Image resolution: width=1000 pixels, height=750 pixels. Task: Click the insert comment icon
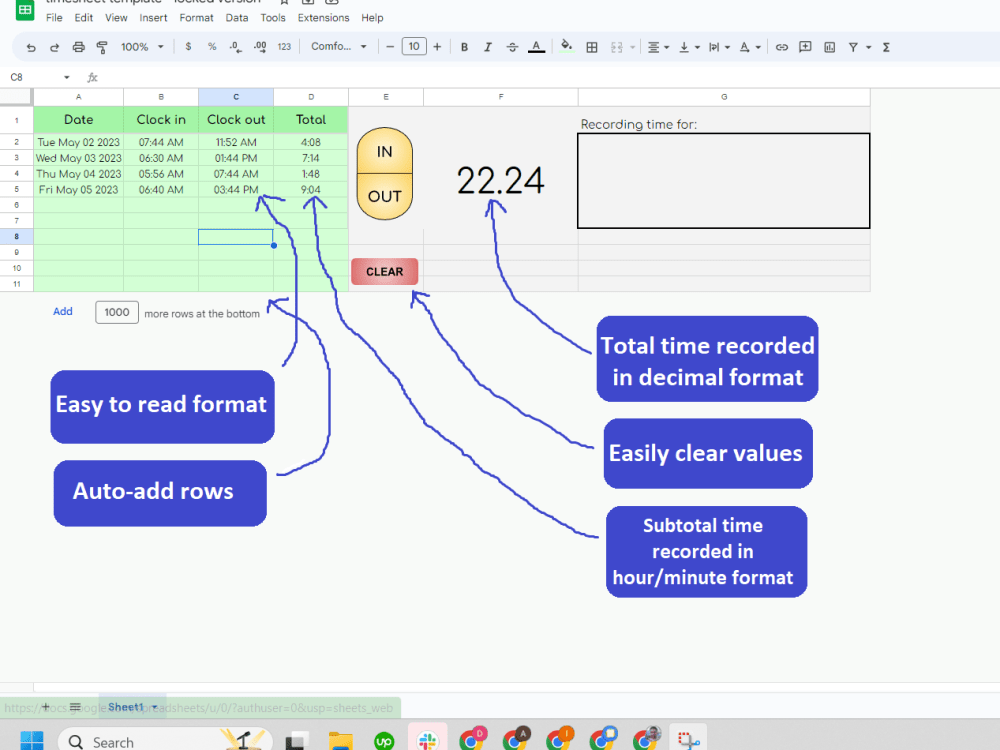tap(805, 47)
